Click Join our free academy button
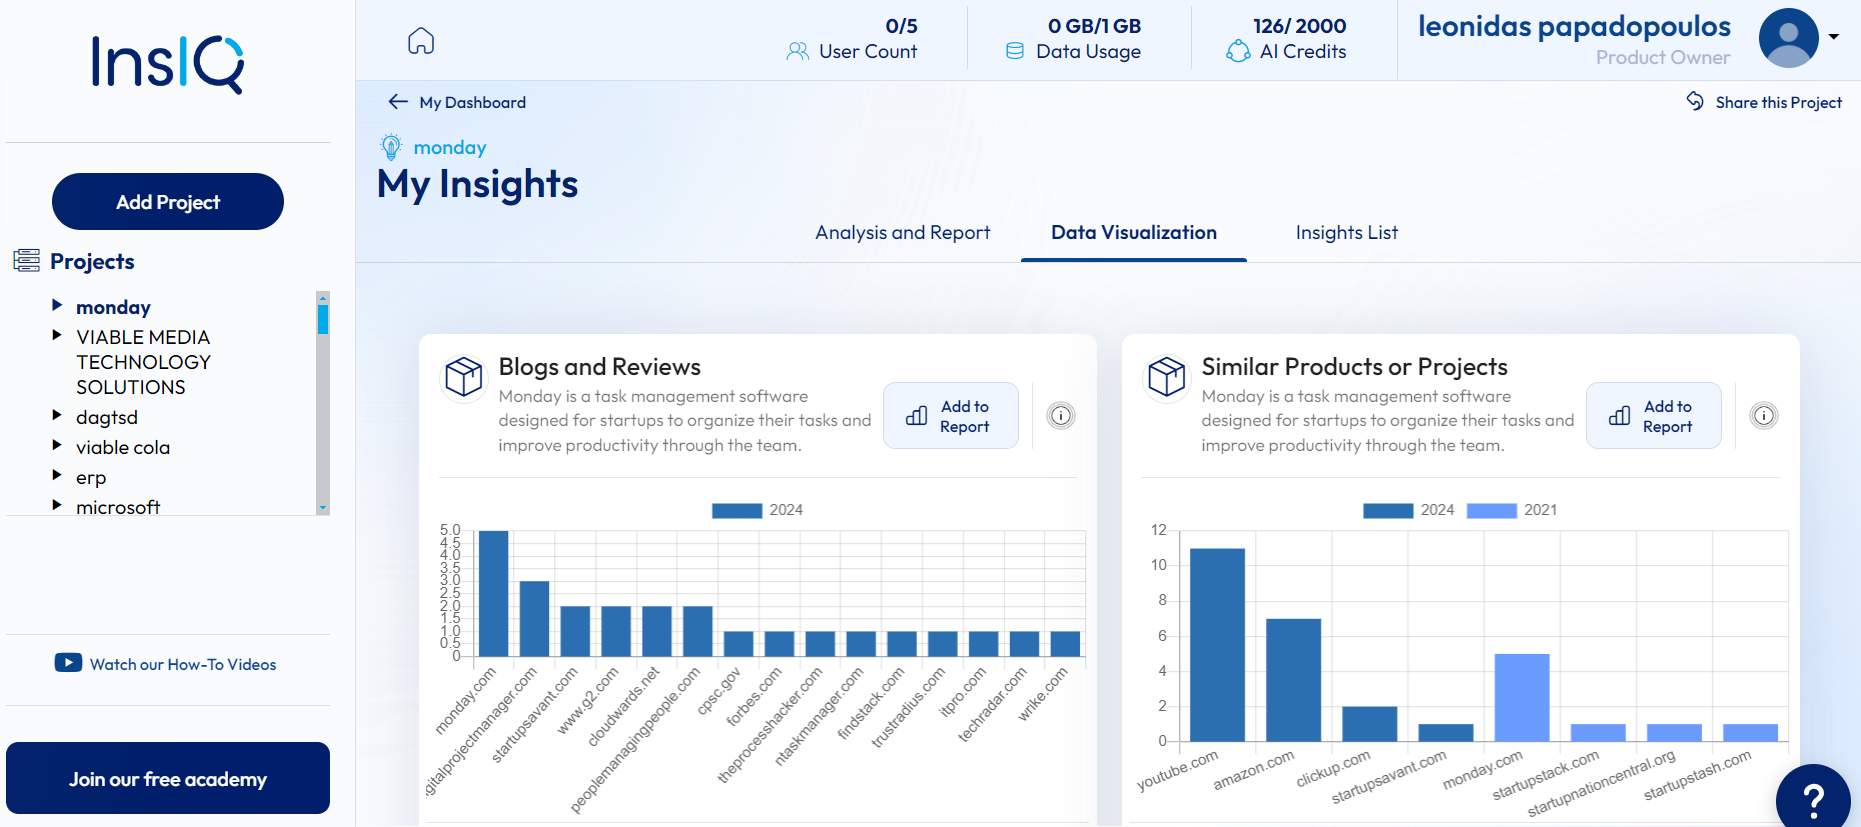 click(x=168, y=778)
